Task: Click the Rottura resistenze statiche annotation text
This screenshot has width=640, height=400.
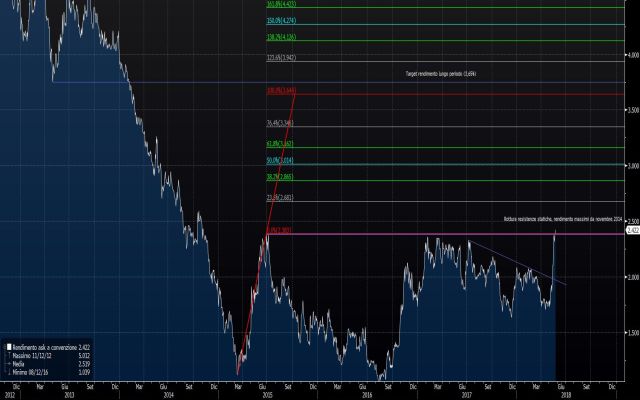Action: tap(561, 217)
